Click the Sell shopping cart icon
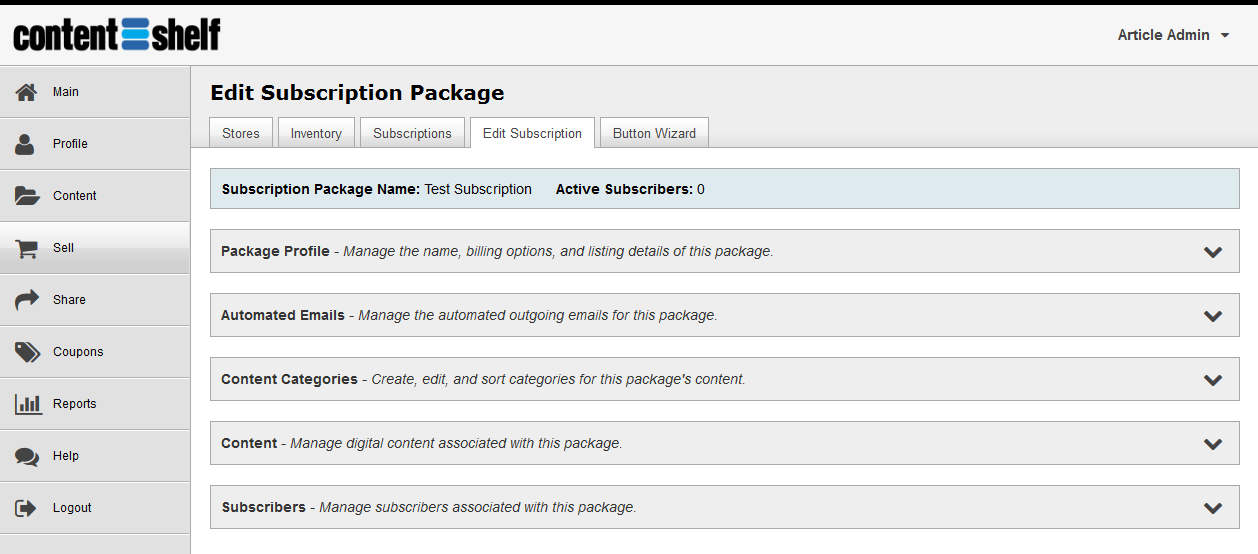1258x554 pixels. 27,248
